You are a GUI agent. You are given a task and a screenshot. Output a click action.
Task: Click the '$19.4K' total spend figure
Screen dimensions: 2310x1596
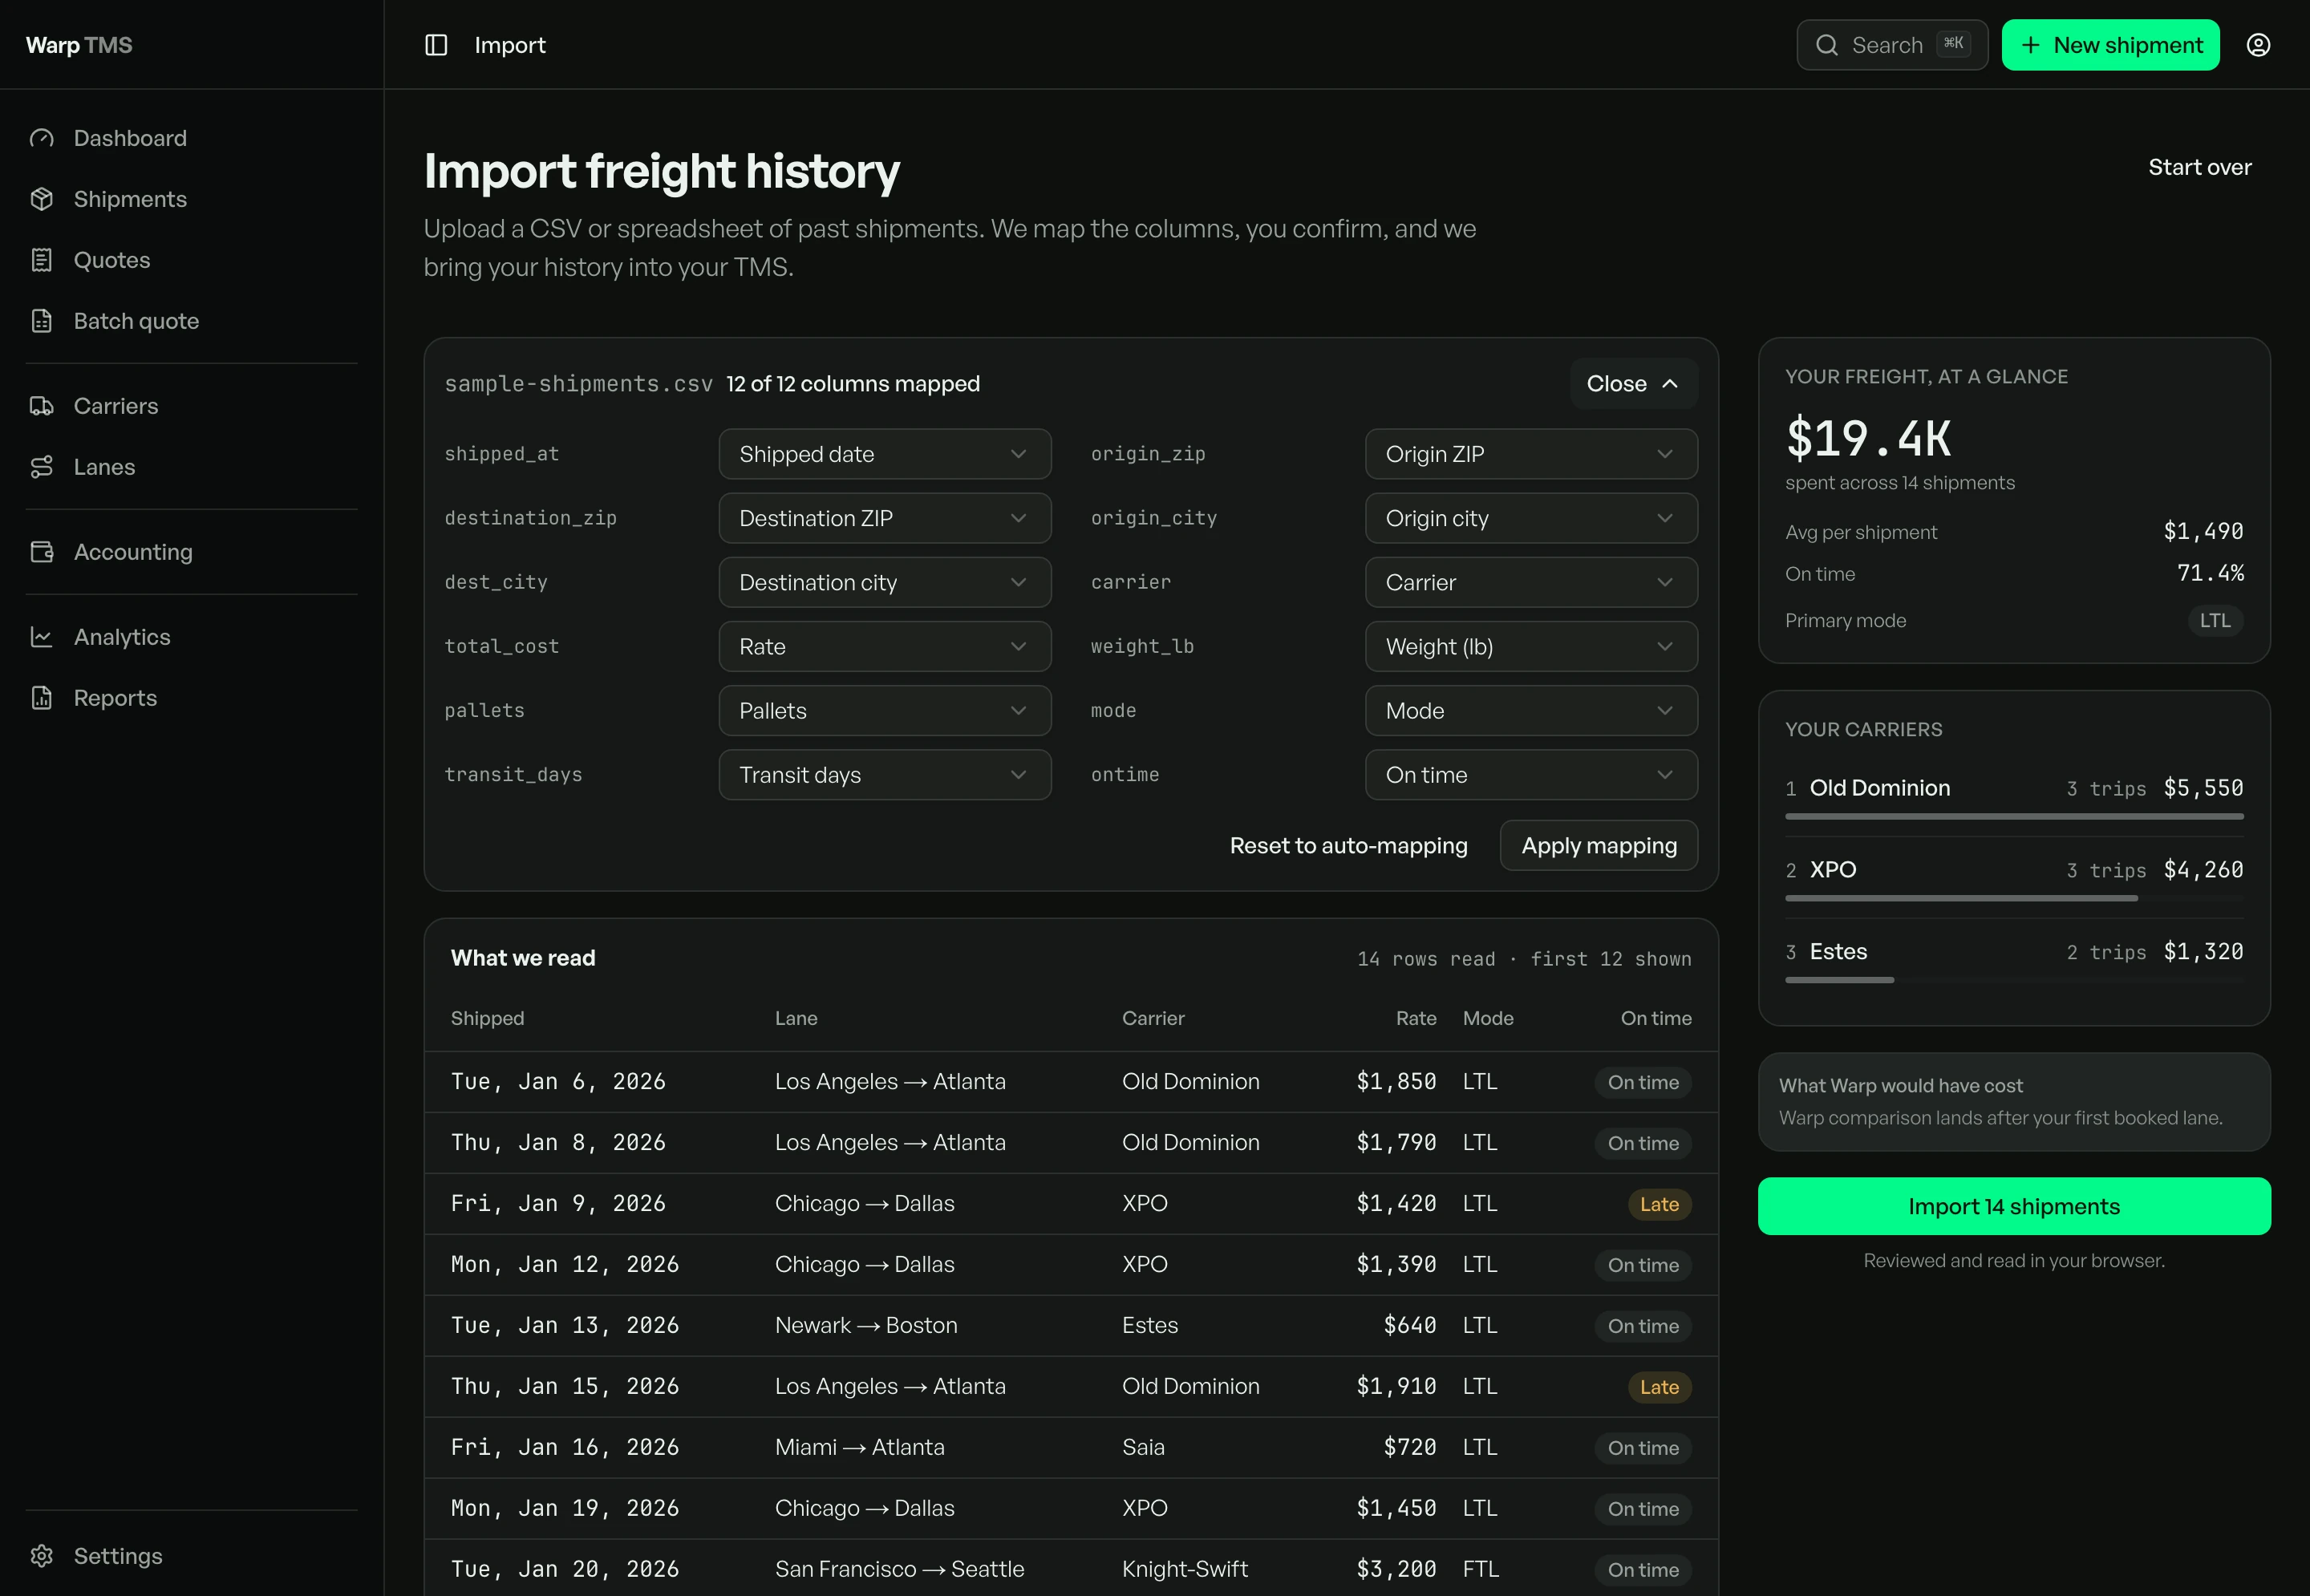coord(1868,438)
